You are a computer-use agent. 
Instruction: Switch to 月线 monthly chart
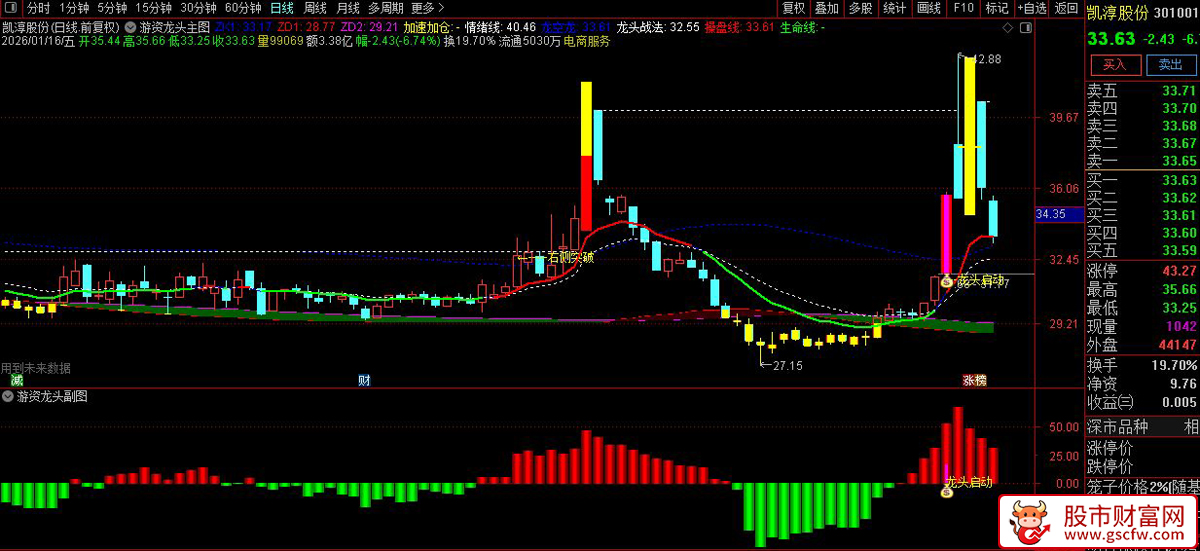347,8
